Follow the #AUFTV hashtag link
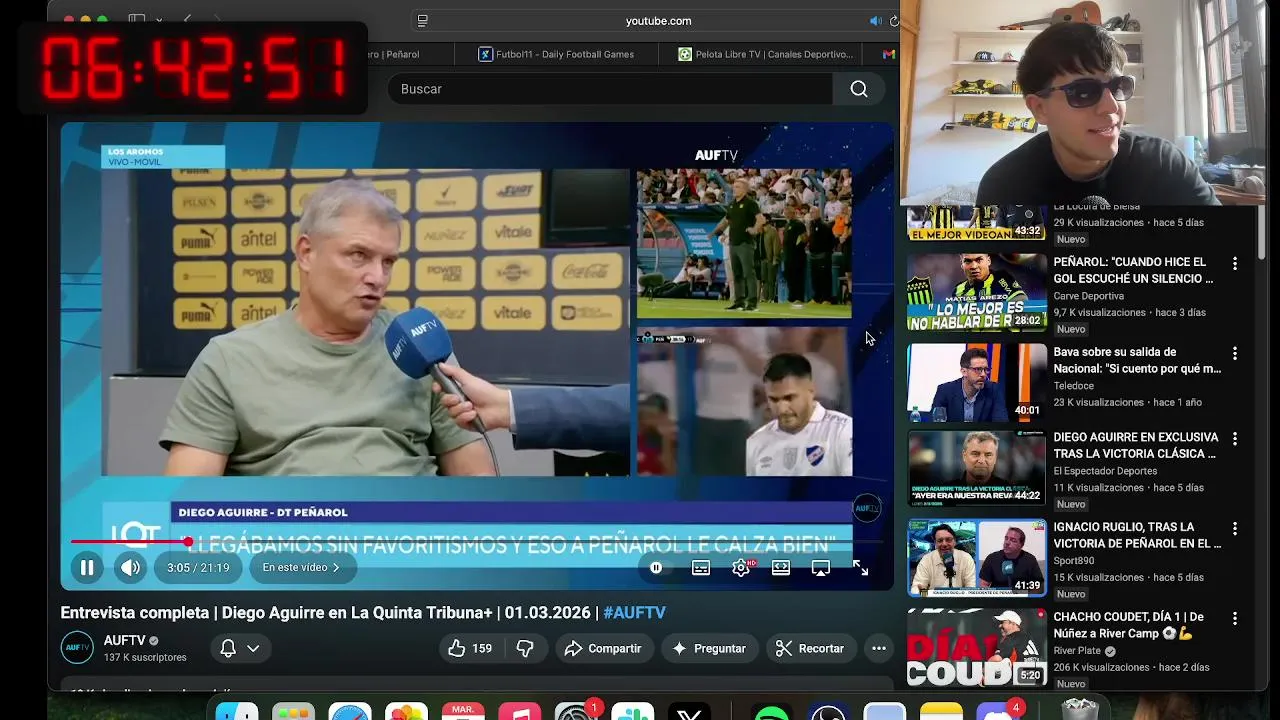The width and height of the screenshot is (1280, 720). click(634, 612)
